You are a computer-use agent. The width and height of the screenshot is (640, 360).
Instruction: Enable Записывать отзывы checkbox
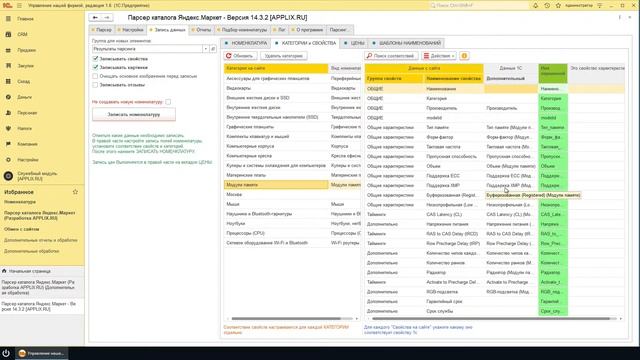95,85
